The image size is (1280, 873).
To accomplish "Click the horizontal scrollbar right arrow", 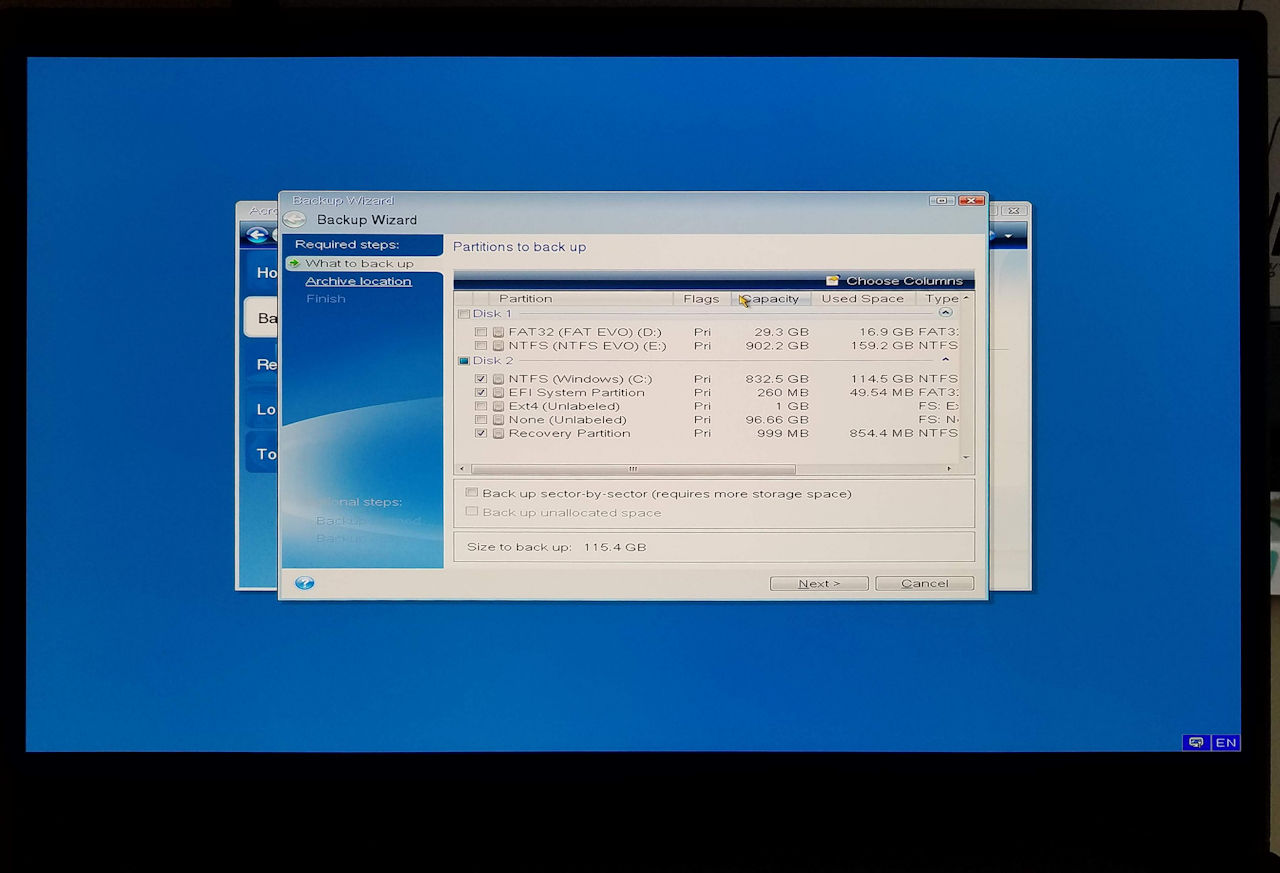I will (x=949, y=469).
